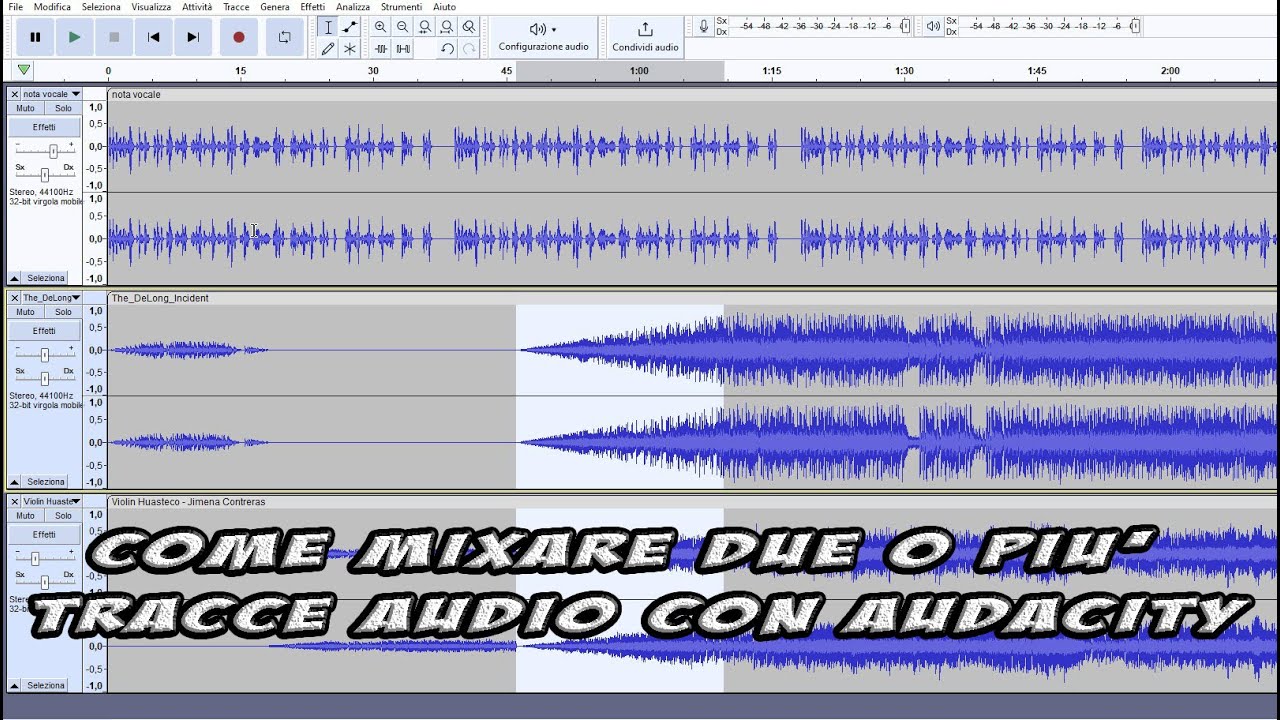This screenshot has width=1280, height=720.
Task: Adjust the recording level slider
Action: coord(905,26)
